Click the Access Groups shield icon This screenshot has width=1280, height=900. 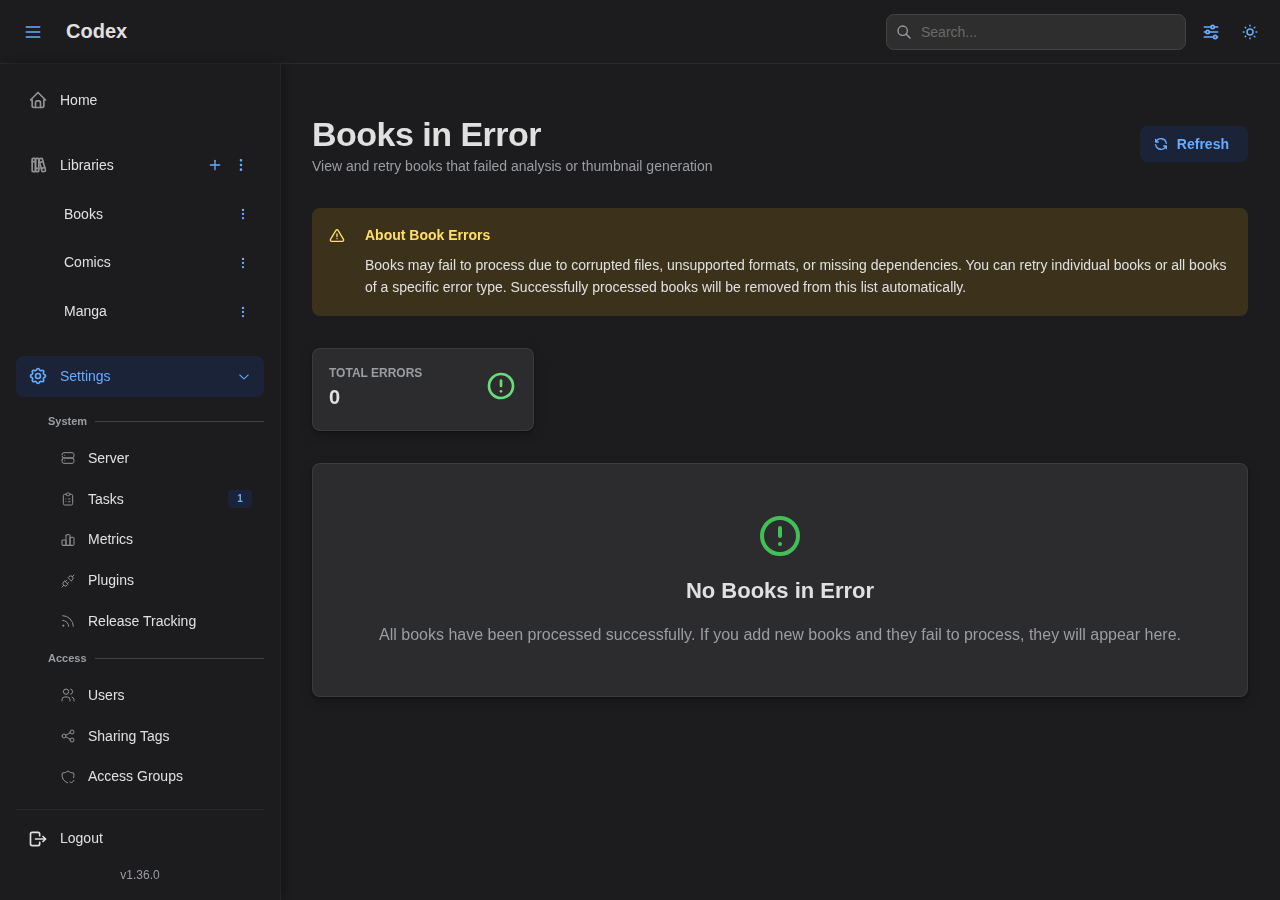click(x=68, y=777)
